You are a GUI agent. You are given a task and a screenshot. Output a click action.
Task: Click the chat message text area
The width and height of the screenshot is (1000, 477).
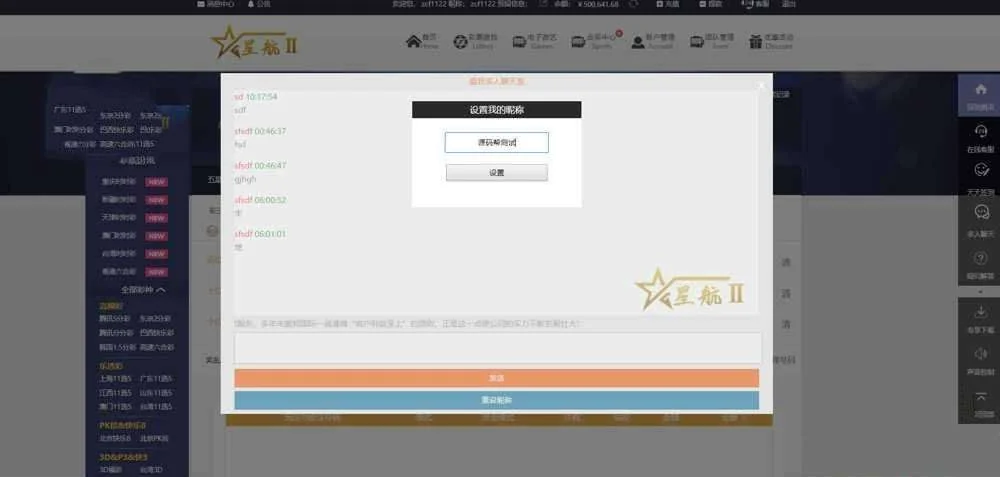coord(497,348)
